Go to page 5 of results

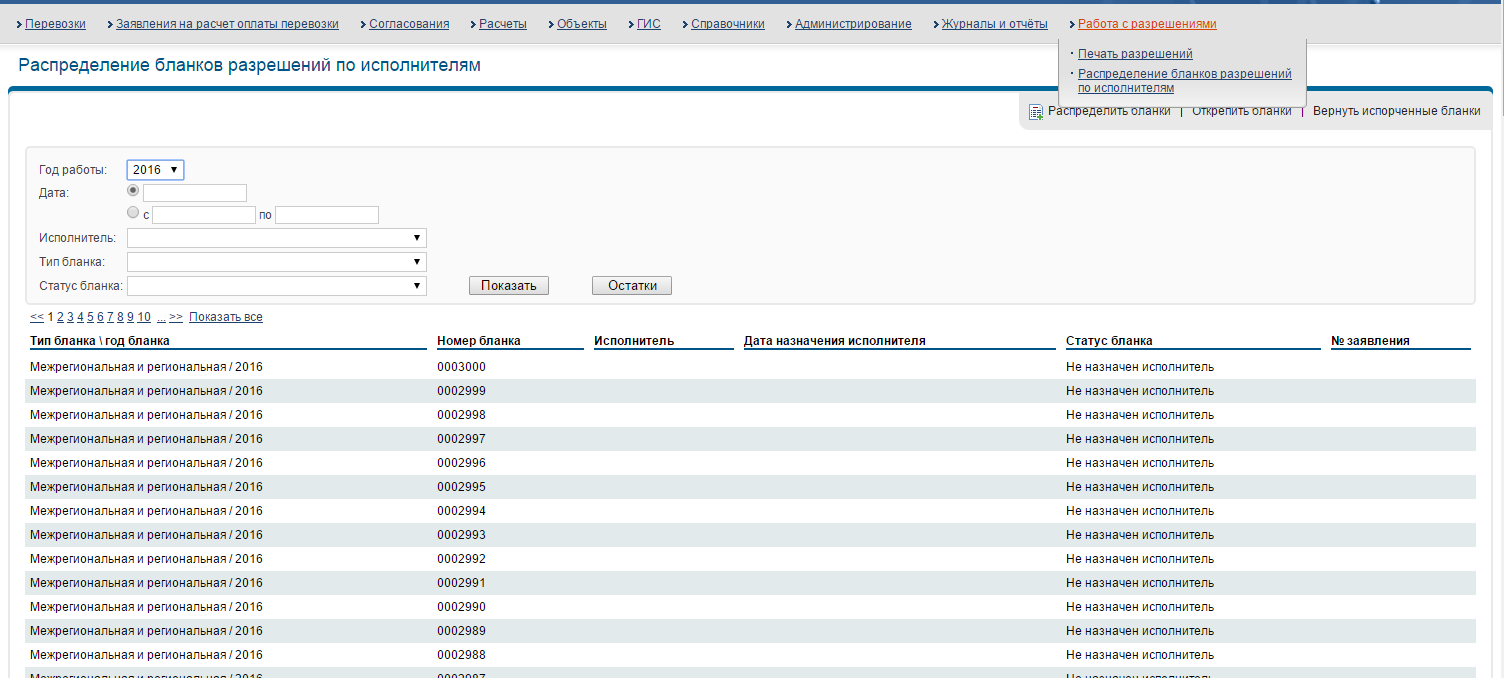(x=90, y=317)
